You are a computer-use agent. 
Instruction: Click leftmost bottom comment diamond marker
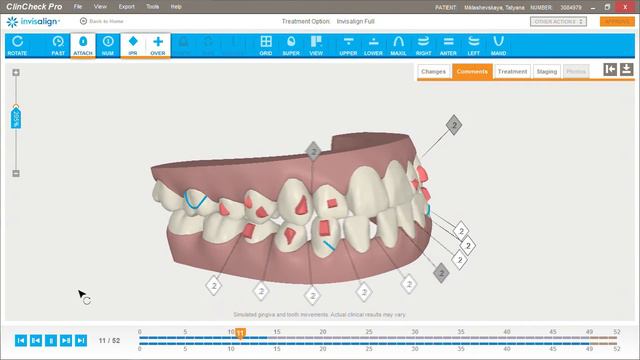(214, 285)
